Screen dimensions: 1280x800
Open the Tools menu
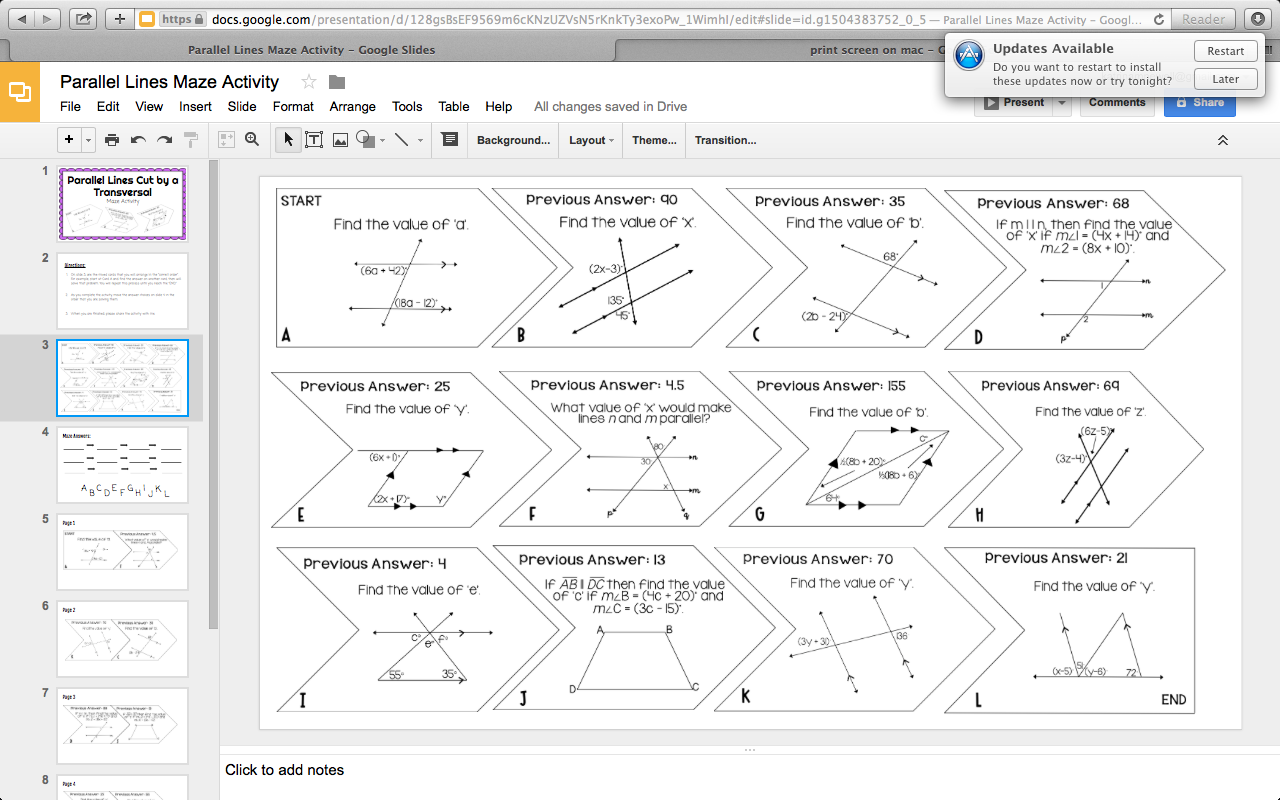click(407, 106)
